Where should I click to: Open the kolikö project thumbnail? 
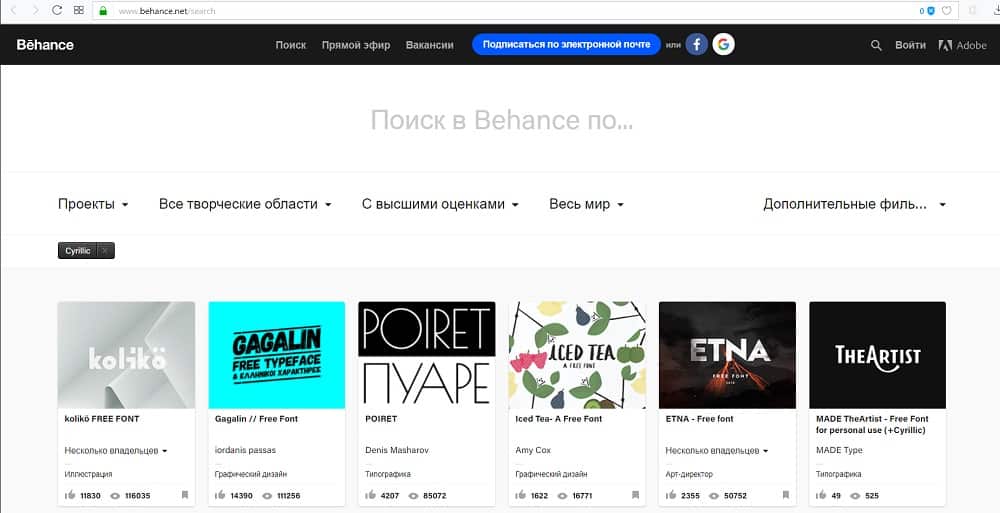126,355
